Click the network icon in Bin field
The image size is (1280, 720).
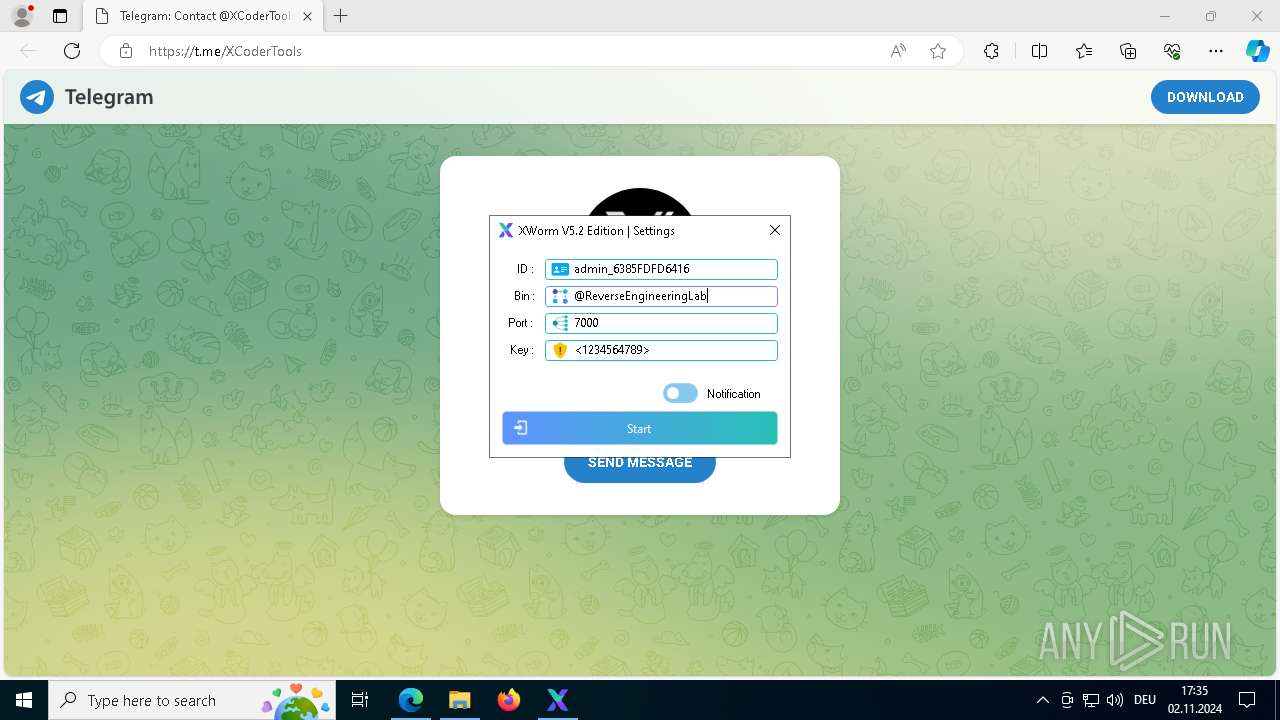click(x=560, y=296)
